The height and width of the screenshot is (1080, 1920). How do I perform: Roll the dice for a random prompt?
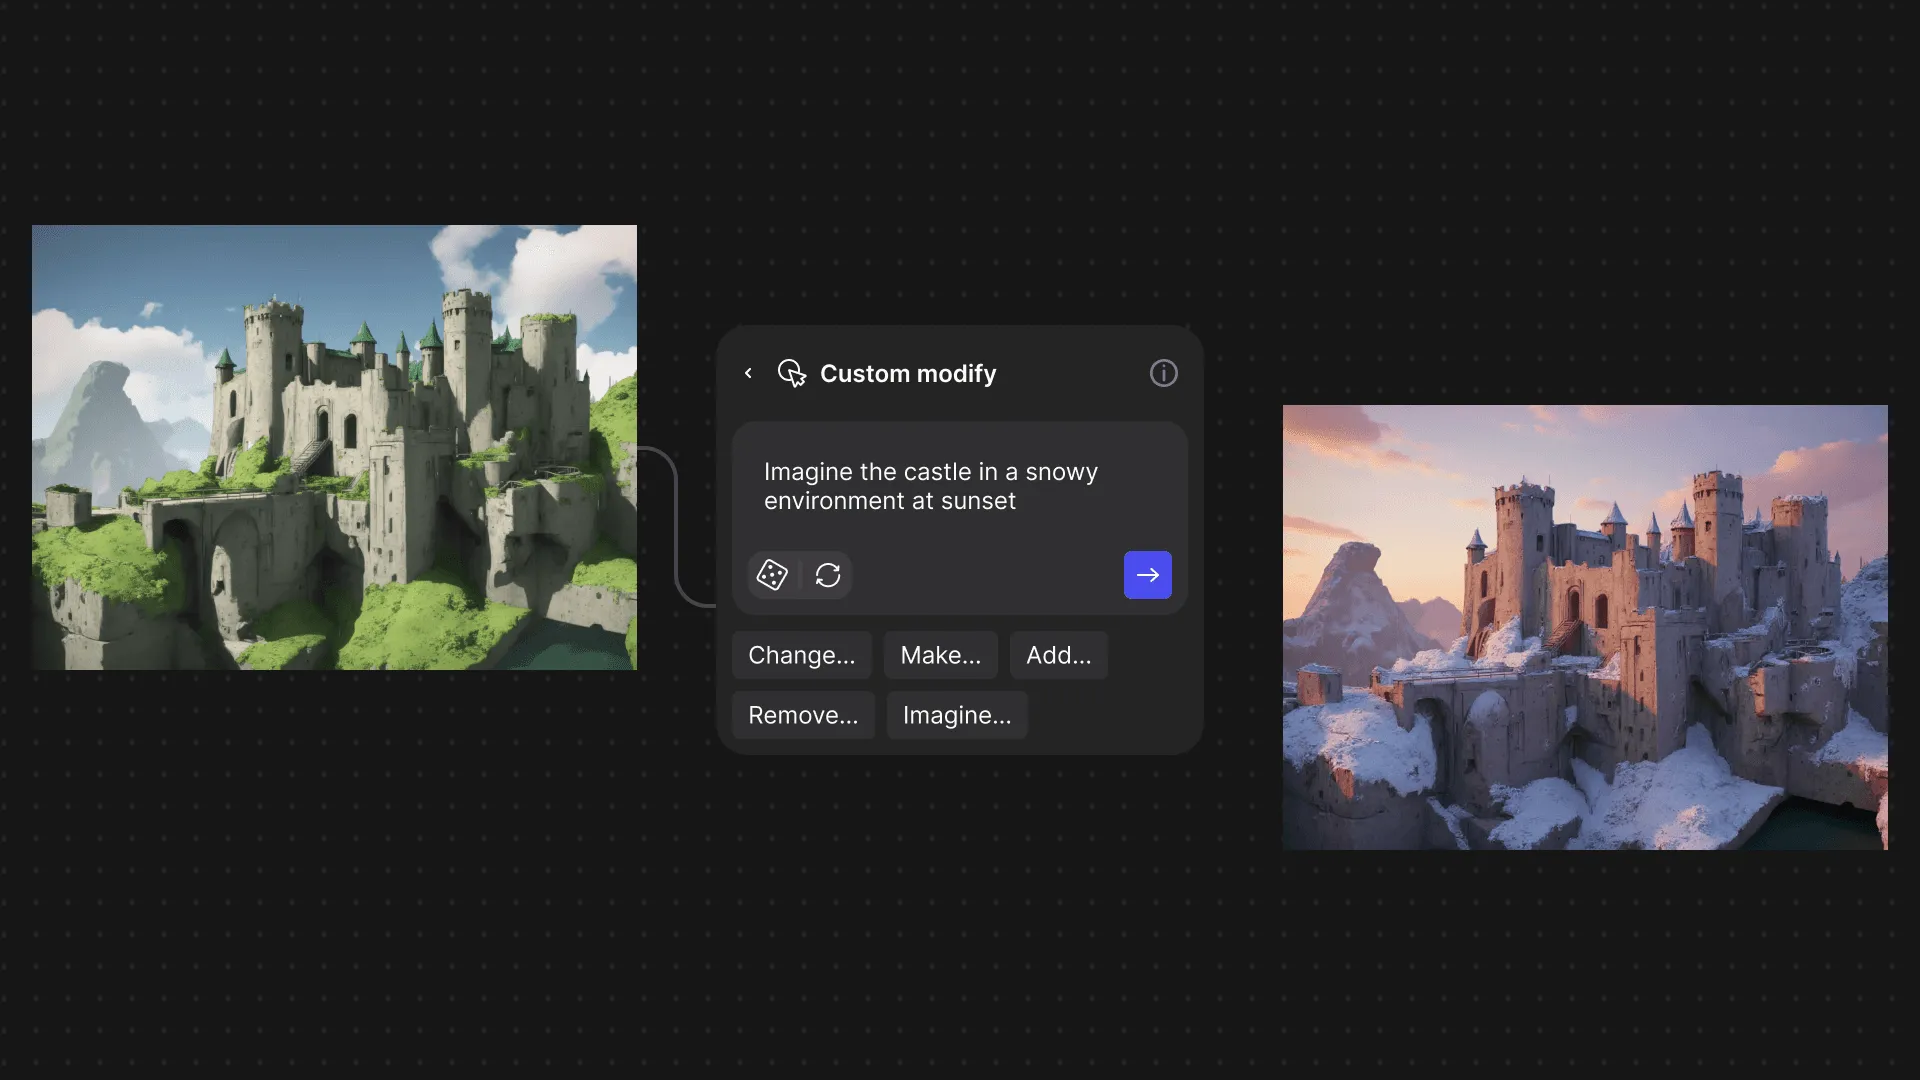(x=772, y=575)
